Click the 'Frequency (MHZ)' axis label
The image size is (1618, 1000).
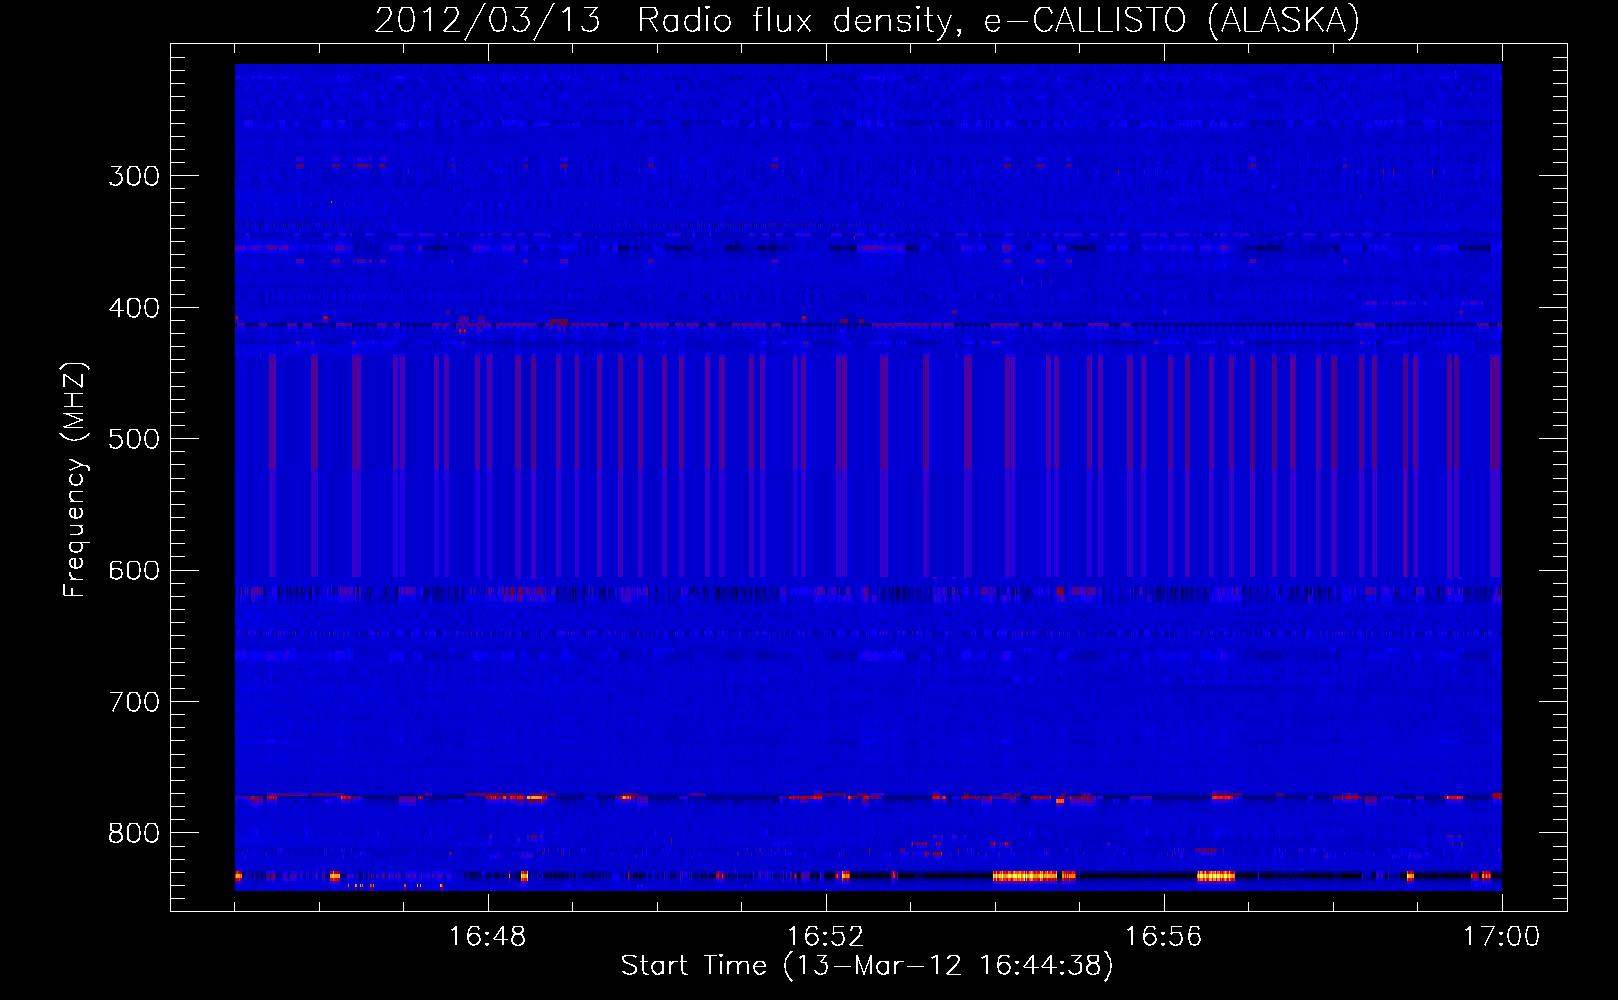coord(76,479)
